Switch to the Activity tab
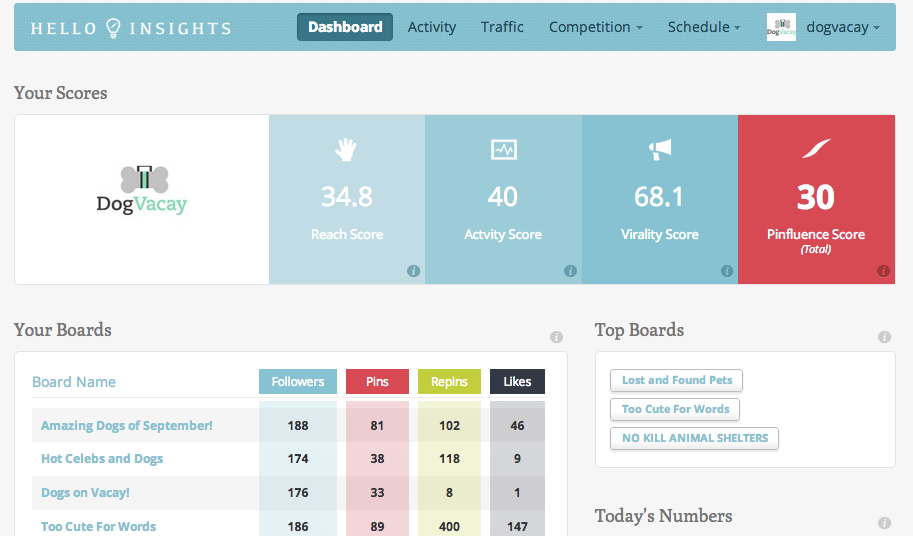Viewport: 913px width, 536px height. (x=431, y=27)
